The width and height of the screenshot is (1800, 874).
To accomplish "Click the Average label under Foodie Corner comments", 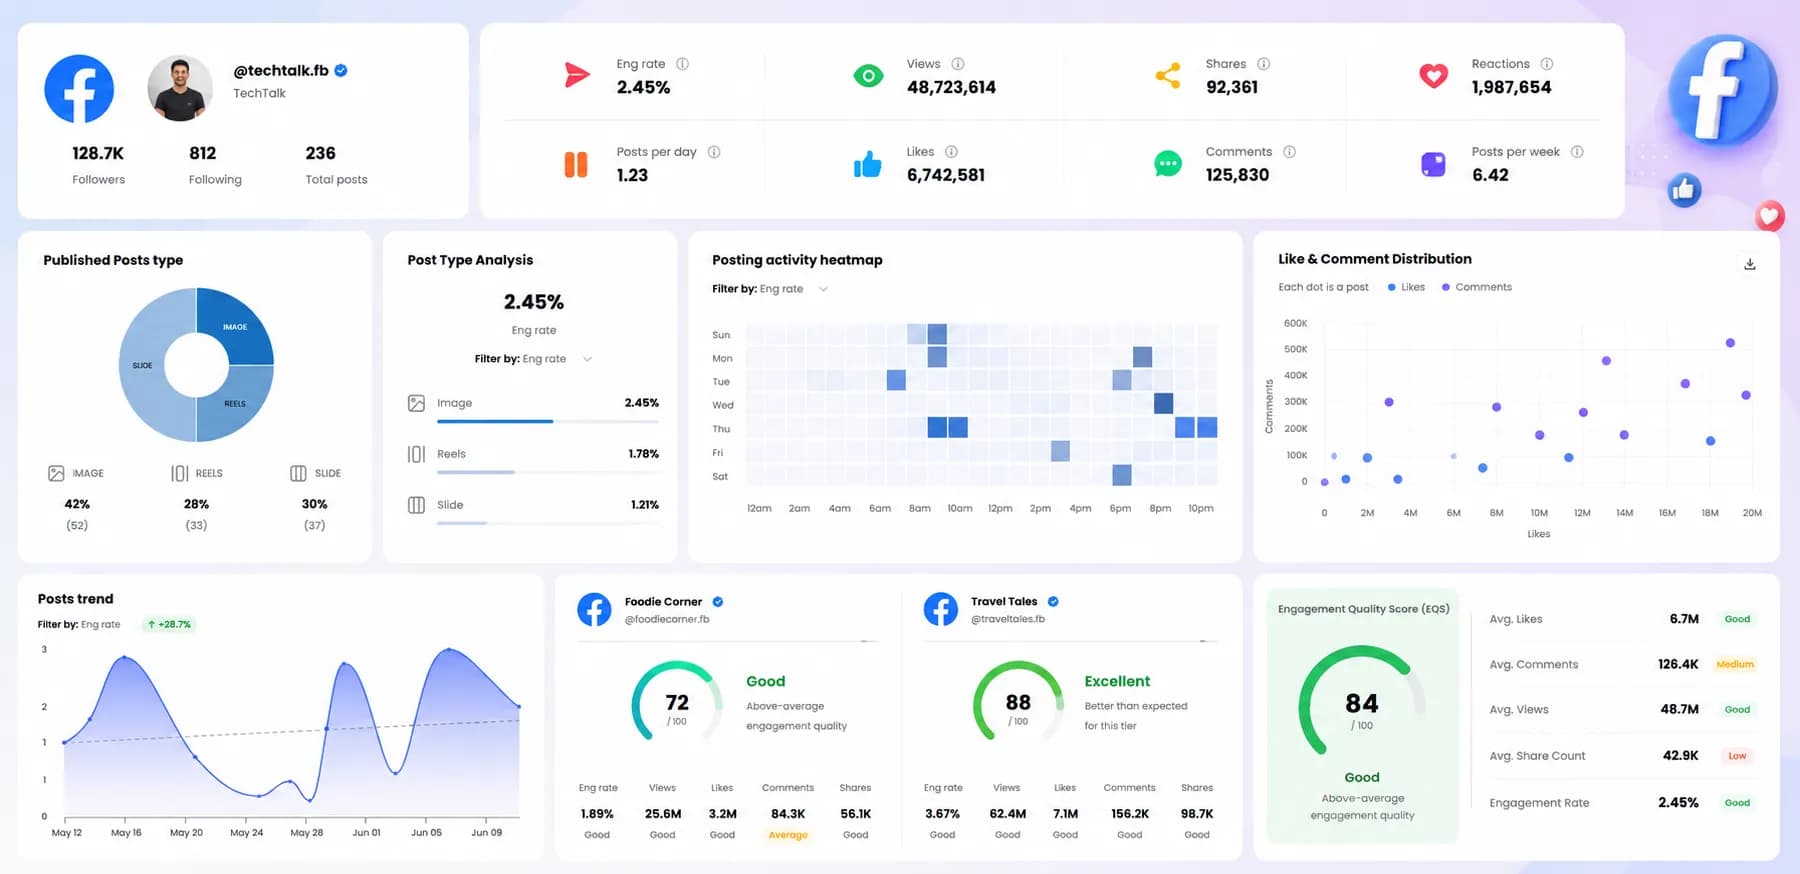I will (x=788, y=835).
